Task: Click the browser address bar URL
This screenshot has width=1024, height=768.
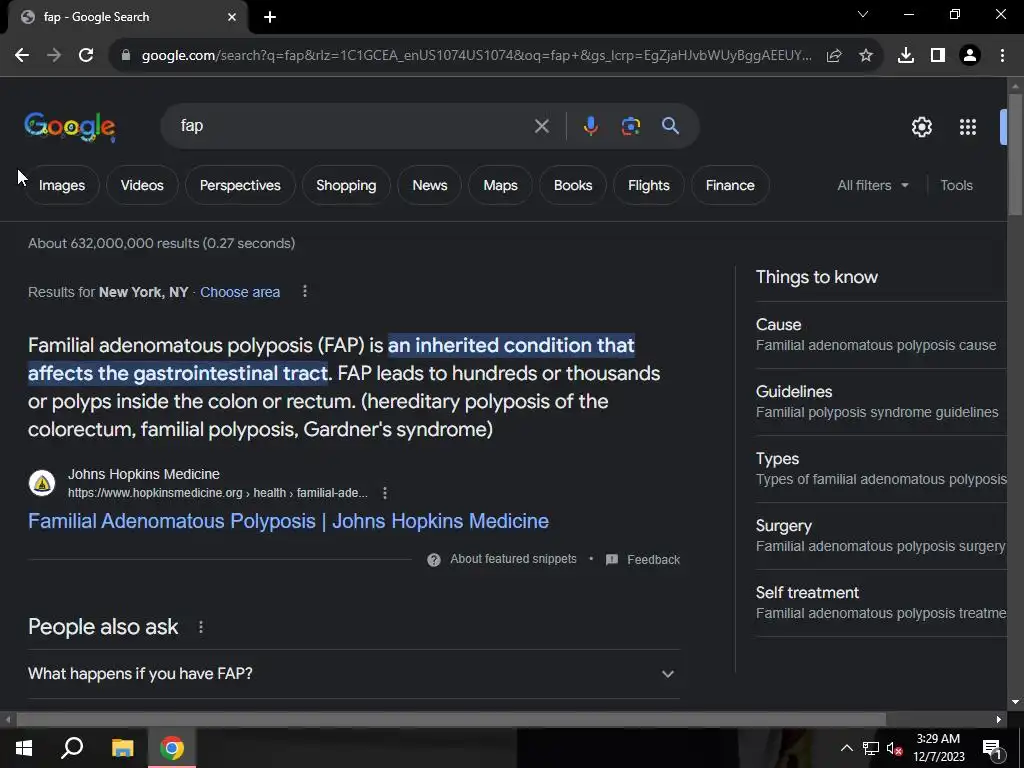Action: 477,56
